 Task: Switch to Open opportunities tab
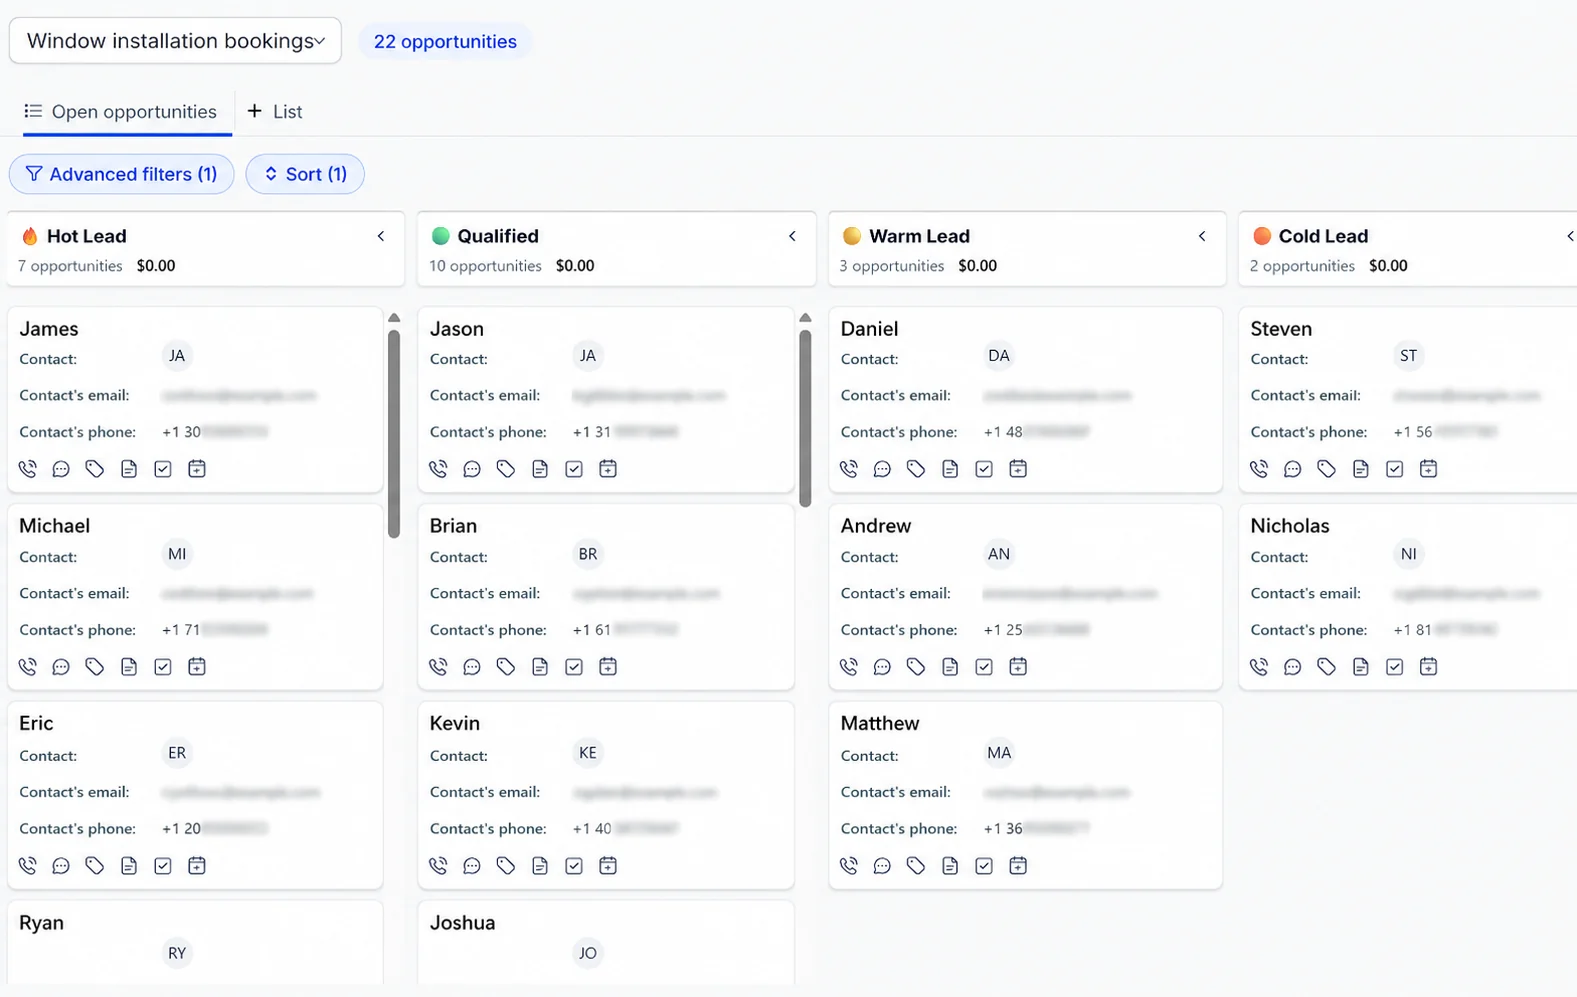coord(121,112)
